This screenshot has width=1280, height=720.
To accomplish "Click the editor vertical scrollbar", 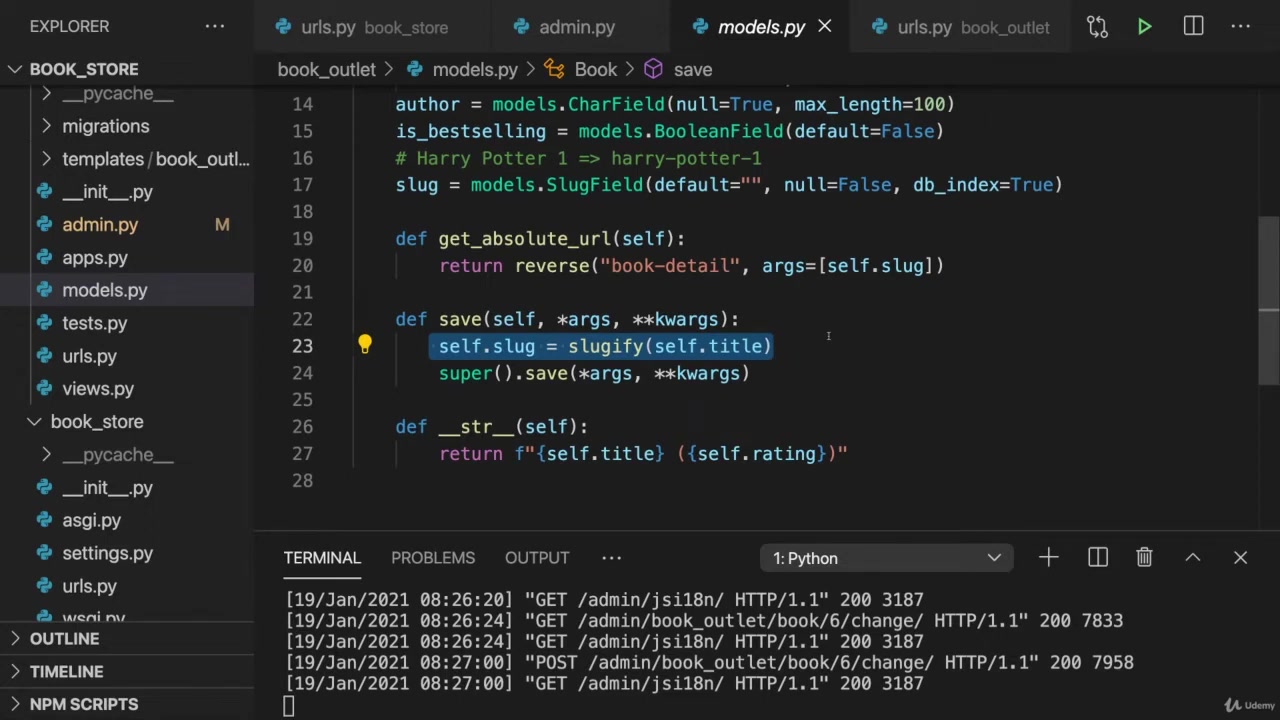I will [x=1268, y=300].
